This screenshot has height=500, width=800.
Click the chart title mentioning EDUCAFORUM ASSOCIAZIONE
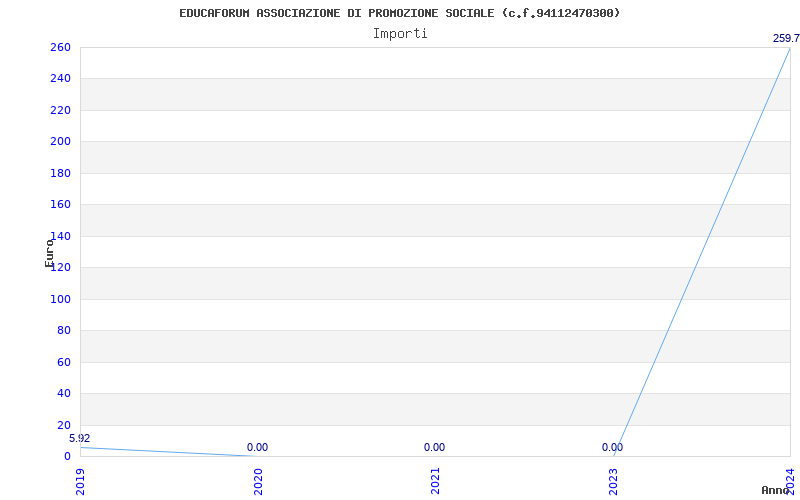pos(399,13)
